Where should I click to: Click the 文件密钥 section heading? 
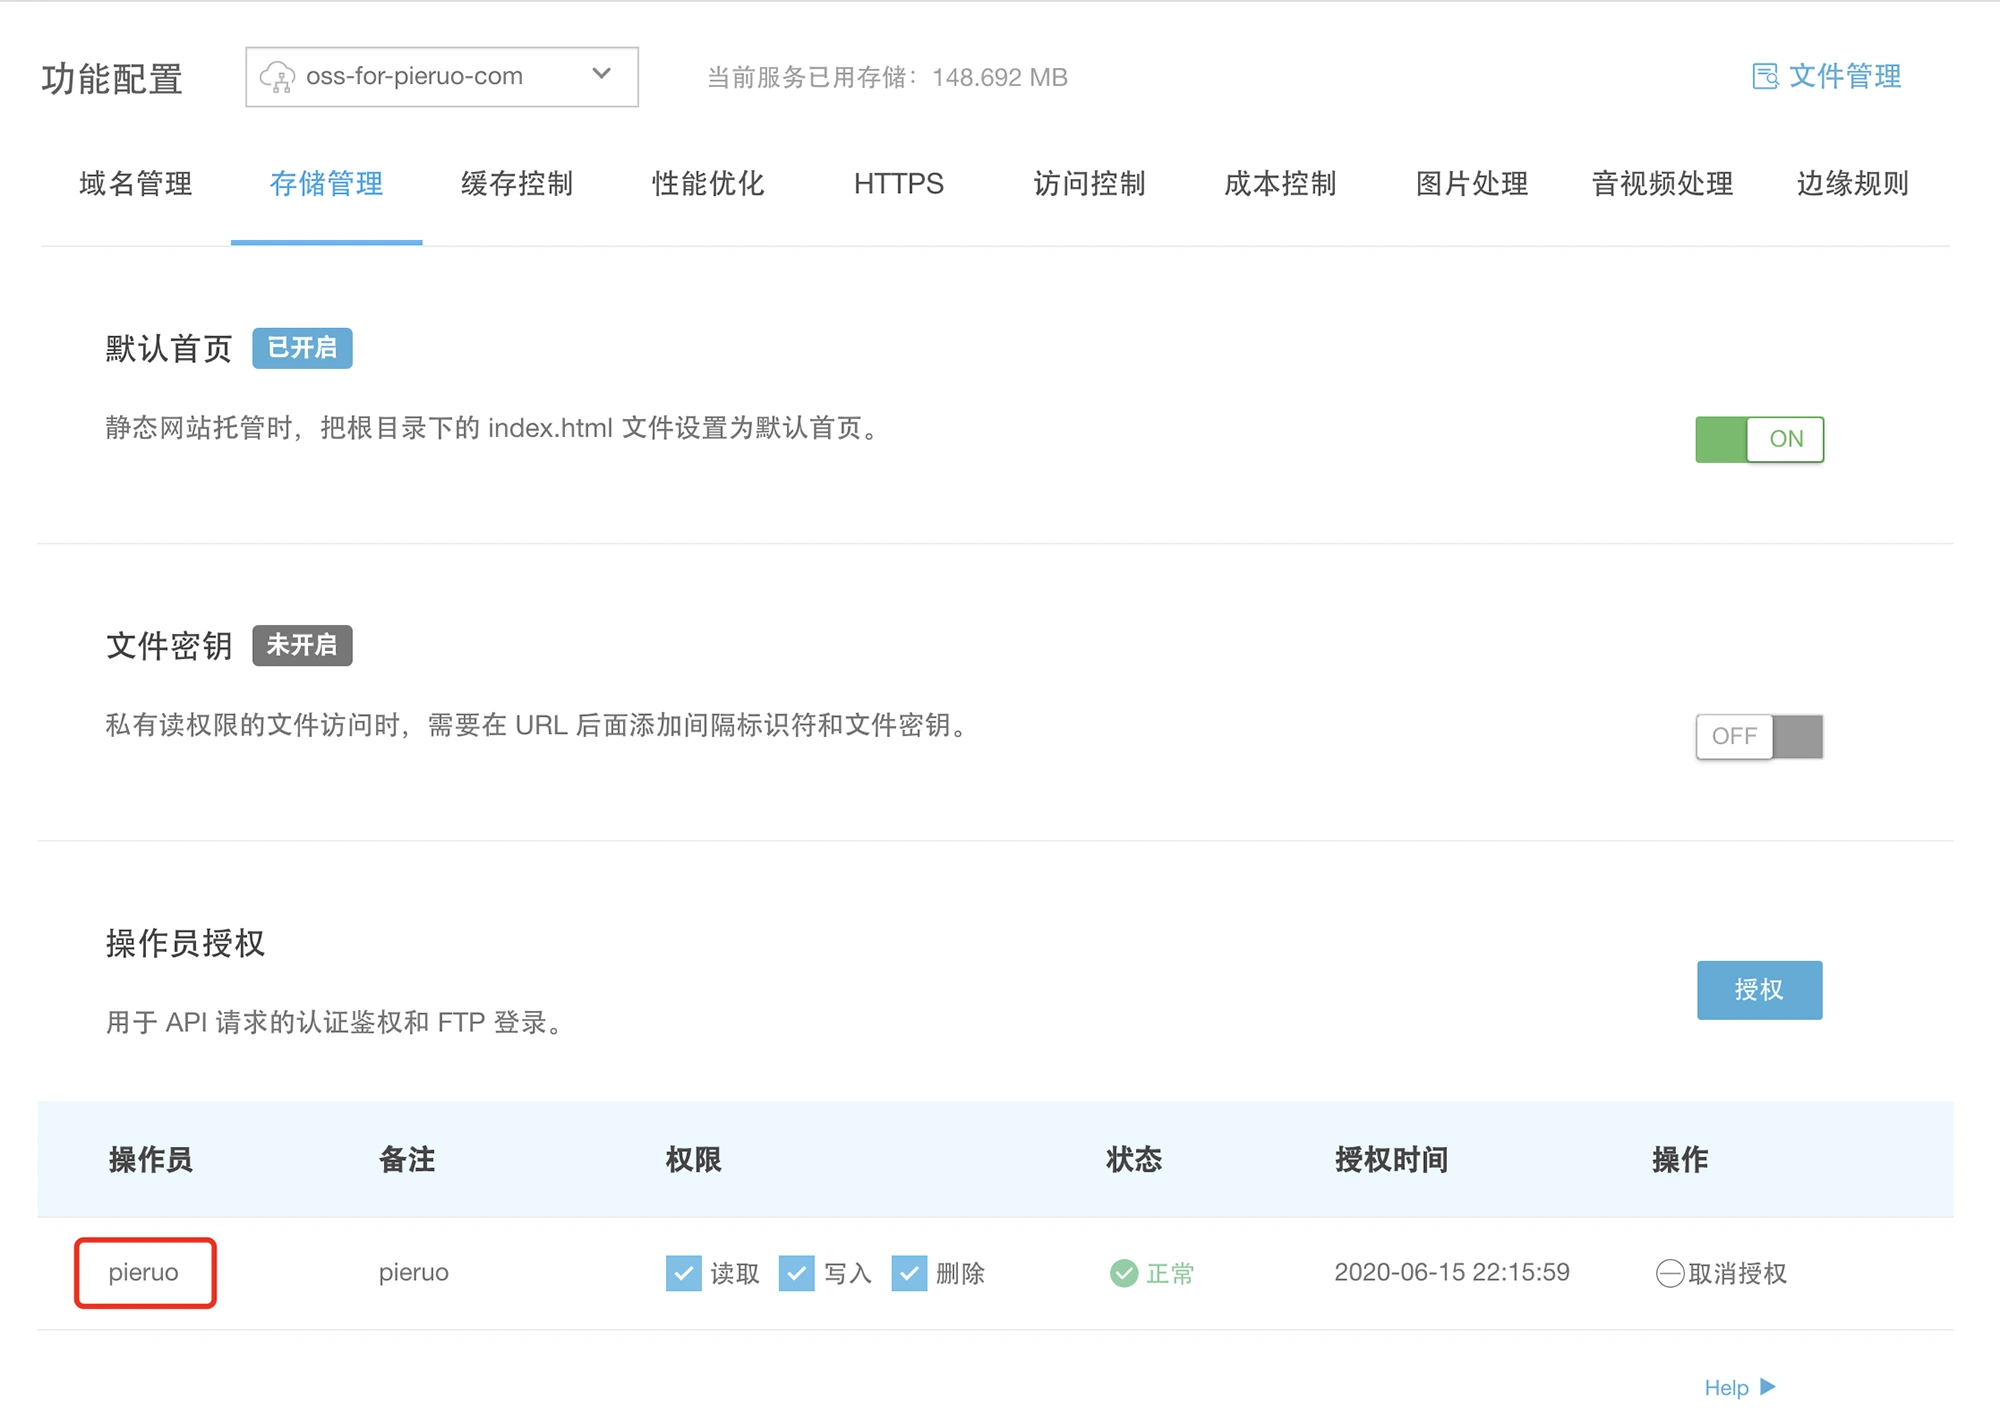pyautogui.click(x=169, y=645)
